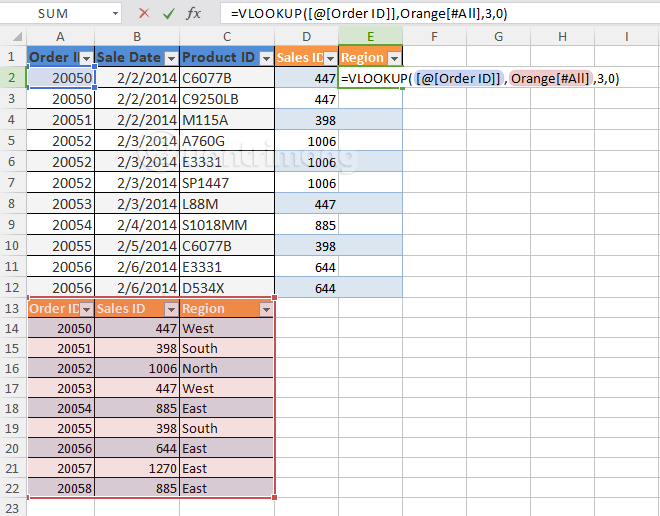Select column B header
The image size is (660, 516).
pyautogui.click(x=137, y=37)
